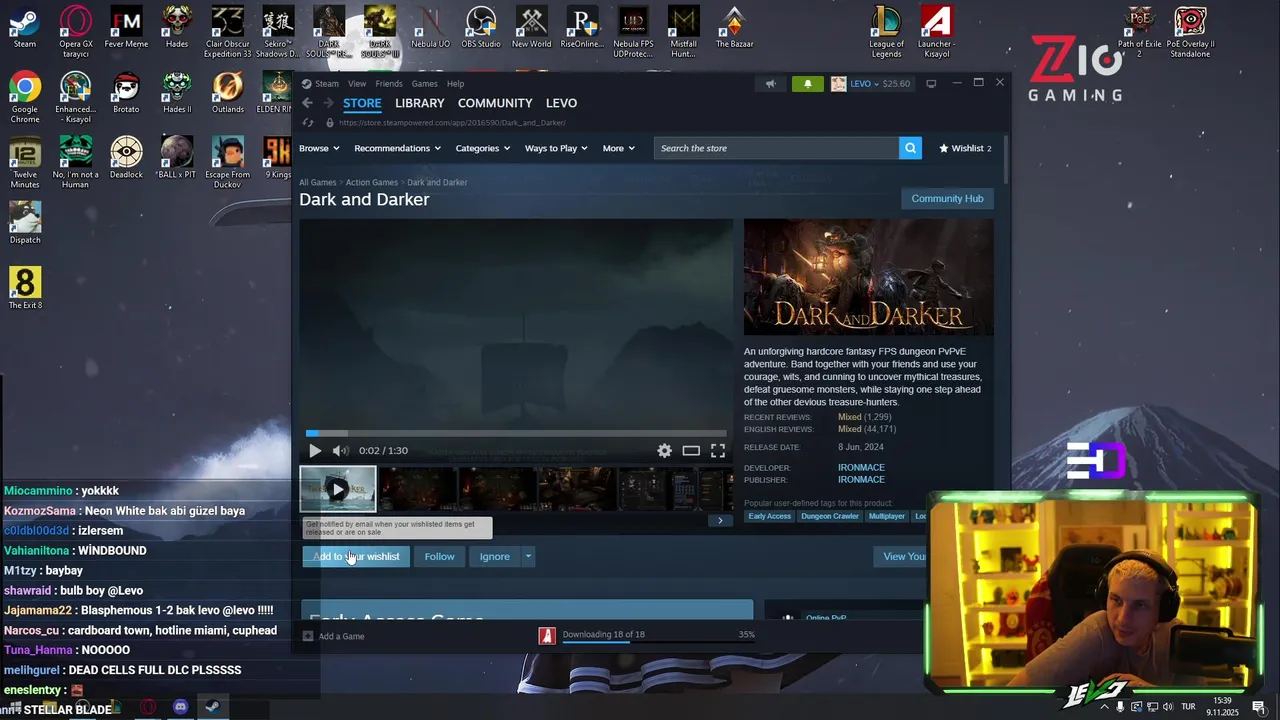
Task: Open the Help menu
Action: coord(456,84)
